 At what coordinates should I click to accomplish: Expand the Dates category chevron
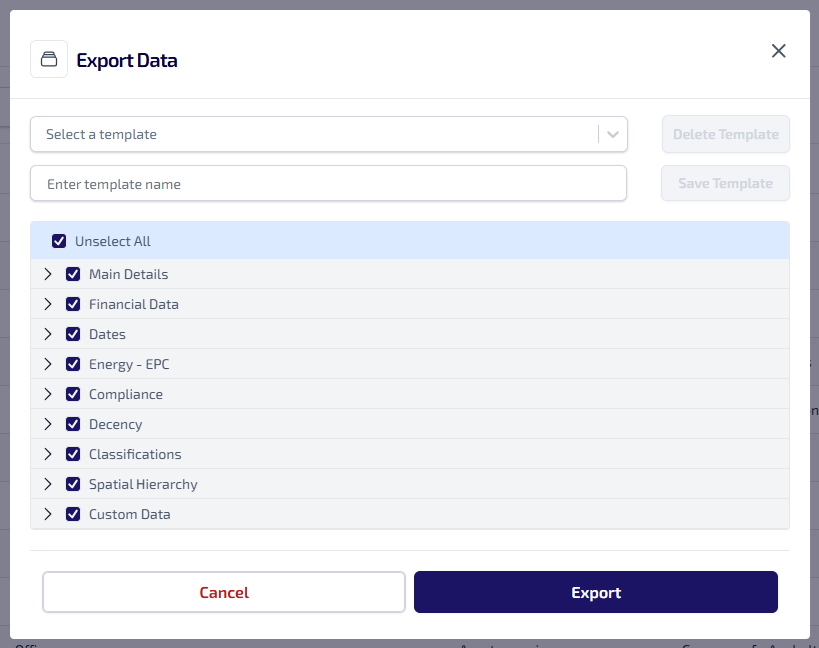(x=47, y=334)
